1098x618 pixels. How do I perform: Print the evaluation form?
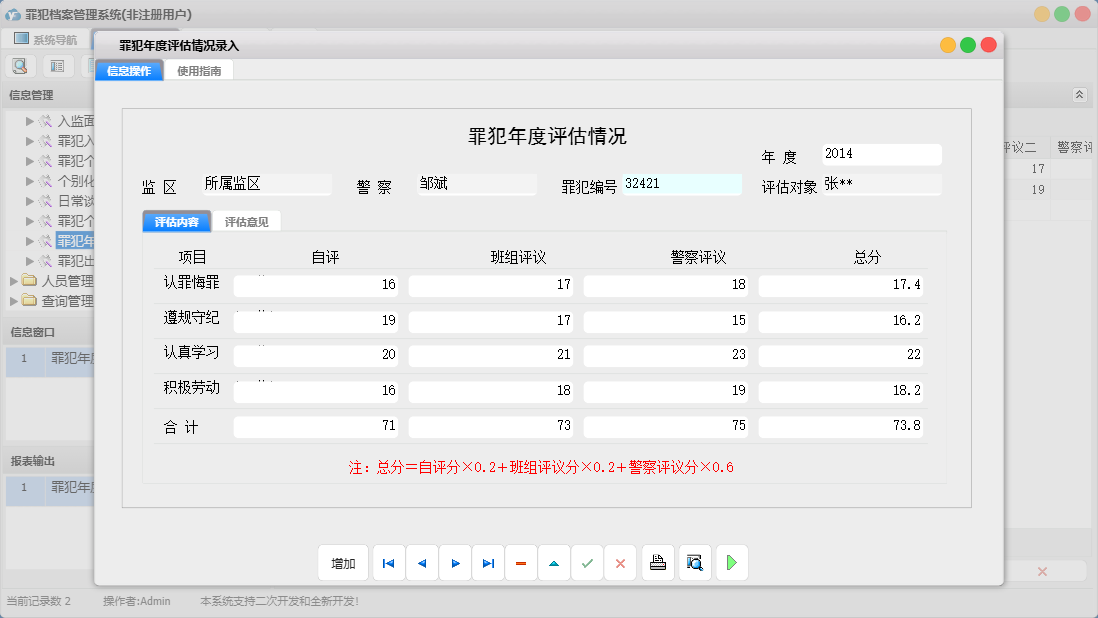(x=657, y=563)
